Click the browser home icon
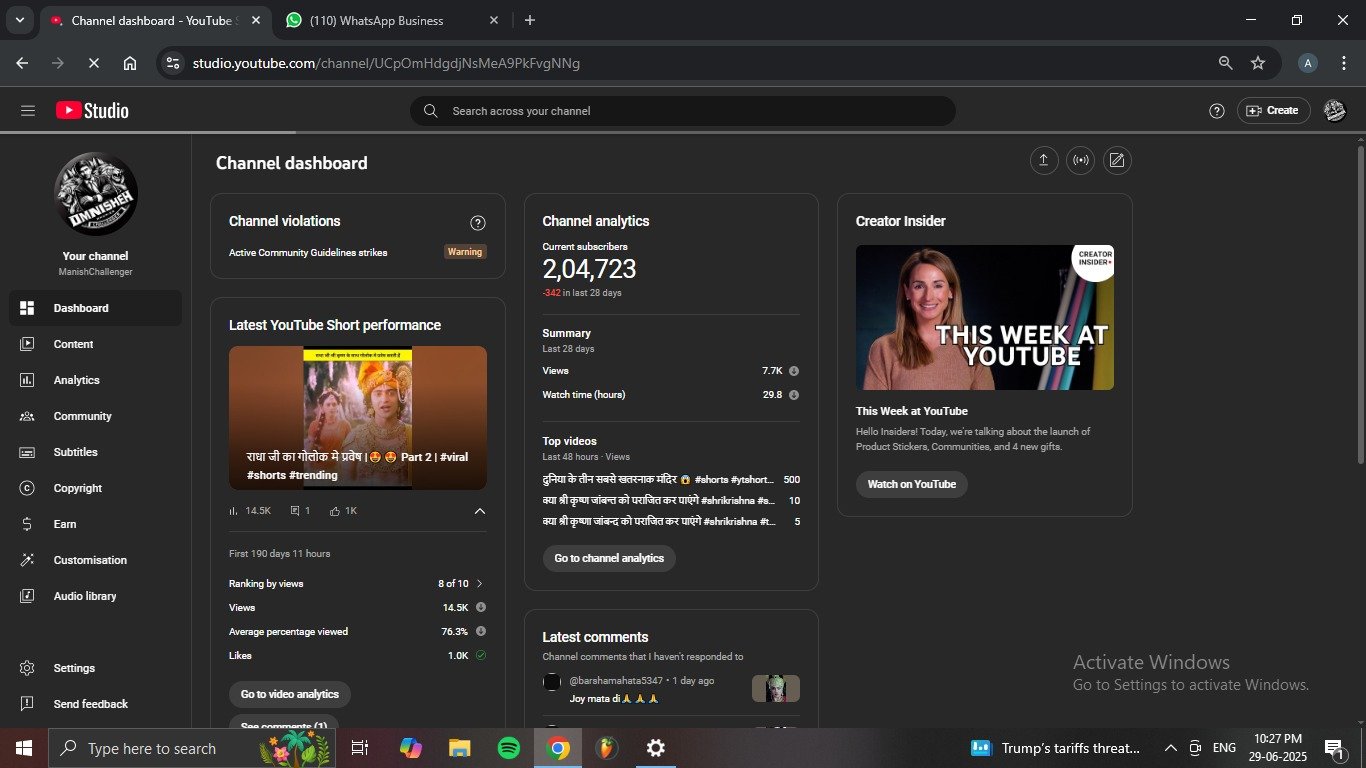The image size is (1366, 768). pos(130,63)
